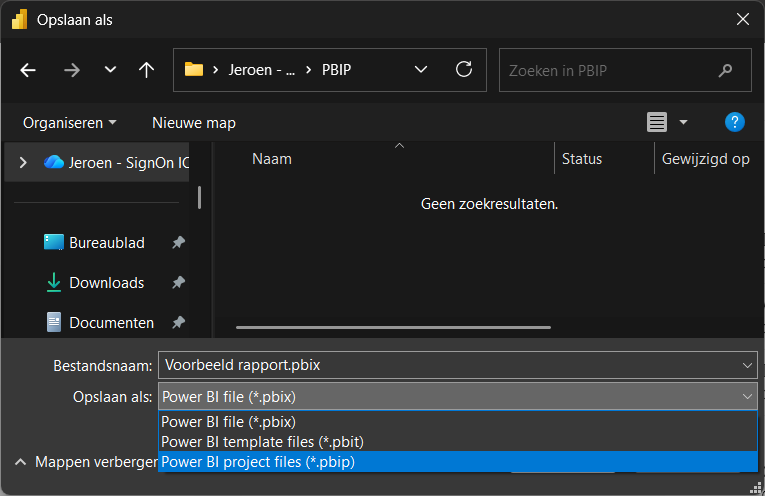This screenshot has height=496, width=765.
Task: Open recent locations chevron dropdown
Action: 110,70
